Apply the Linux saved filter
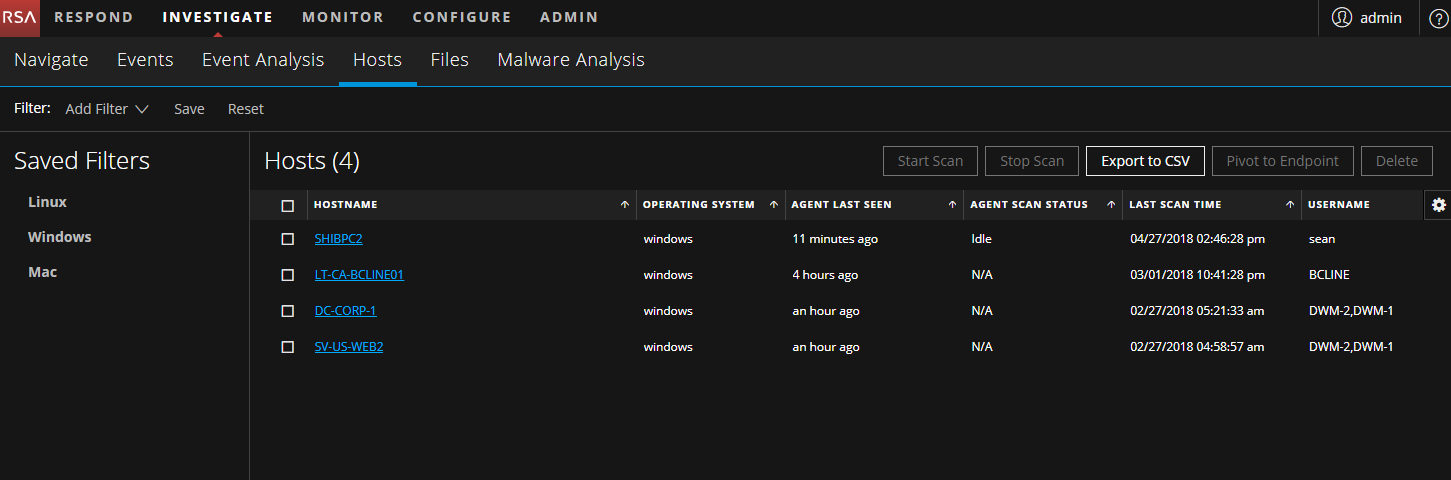1451x480 pixels. click(47, 202)
